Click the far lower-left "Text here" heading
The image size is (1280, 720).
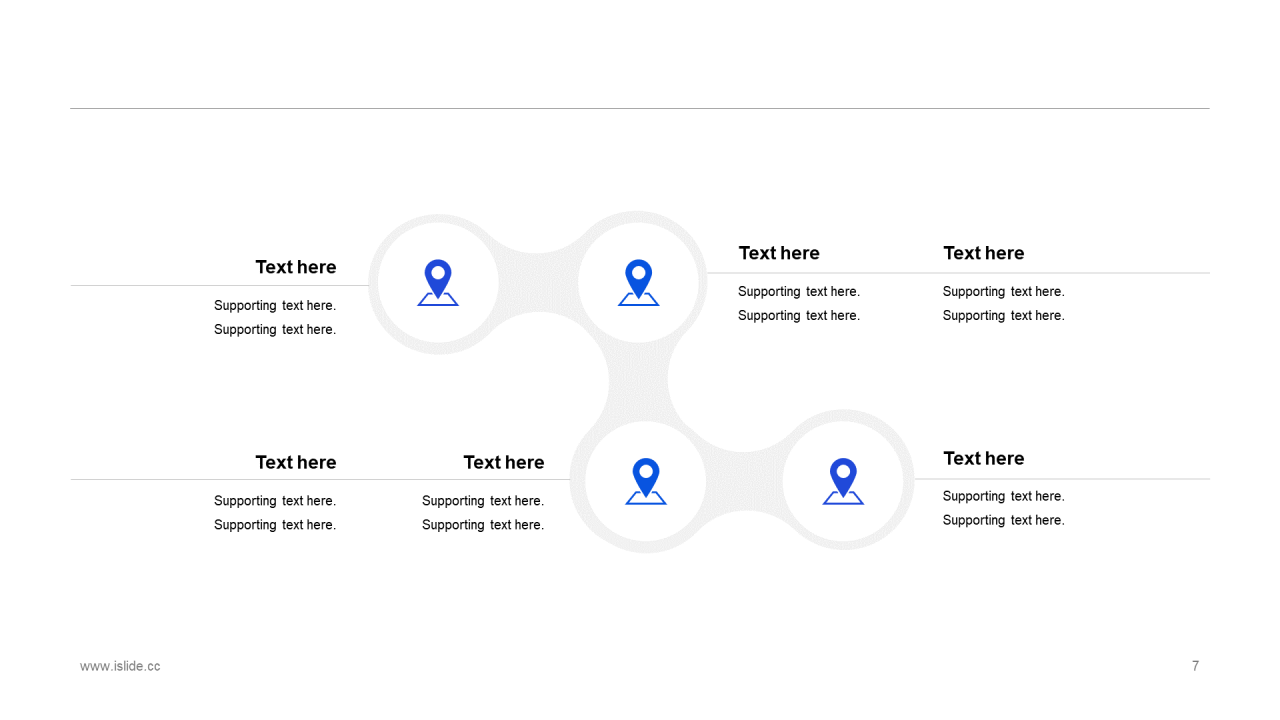295,462
